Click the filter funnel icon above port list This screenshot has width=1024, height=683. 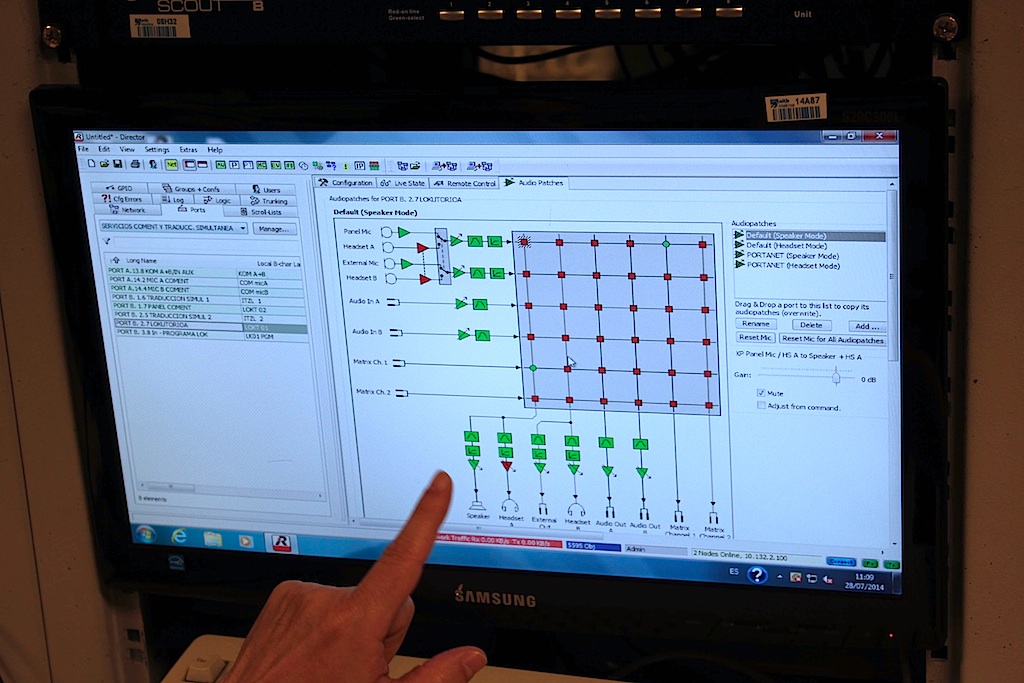107,242
